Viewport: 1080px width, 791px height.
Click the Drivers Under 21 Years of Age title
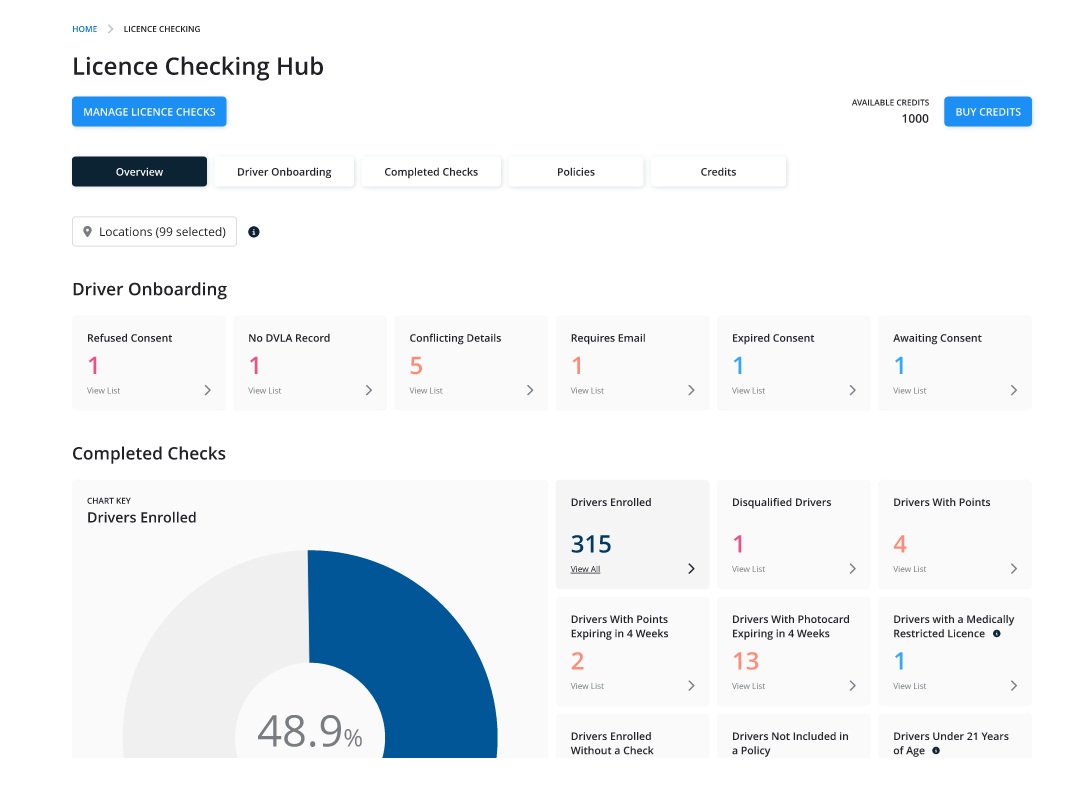(951, 743)
